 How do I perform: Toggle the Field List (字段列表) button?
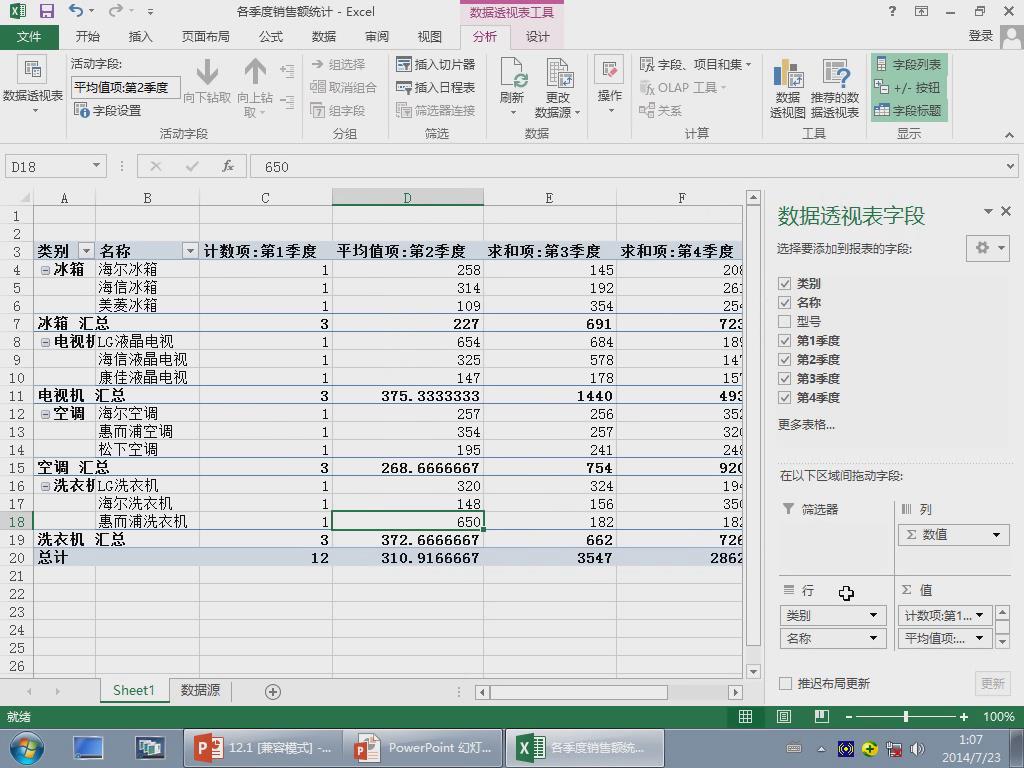coord(909,64)
